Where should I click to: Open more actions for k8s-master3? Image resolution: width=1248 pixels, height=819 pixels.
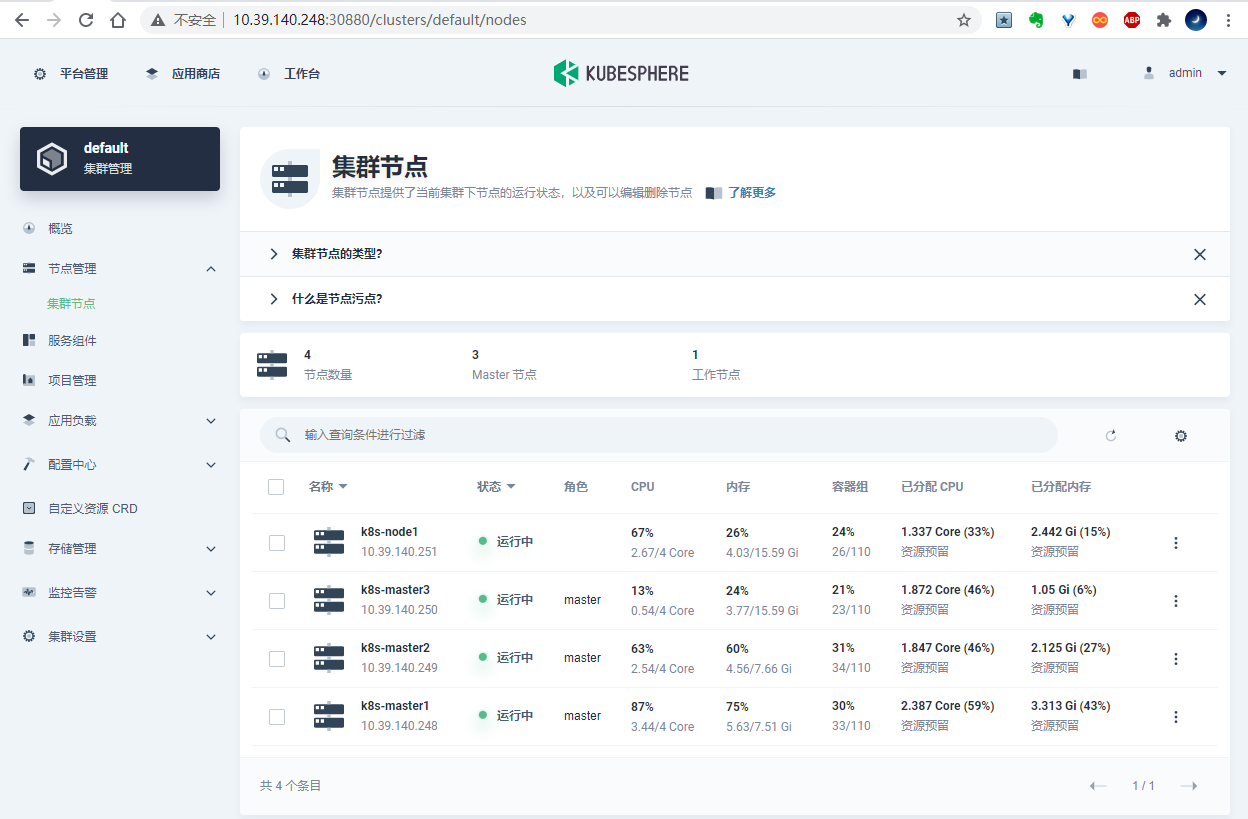(x=1176, y=601)
